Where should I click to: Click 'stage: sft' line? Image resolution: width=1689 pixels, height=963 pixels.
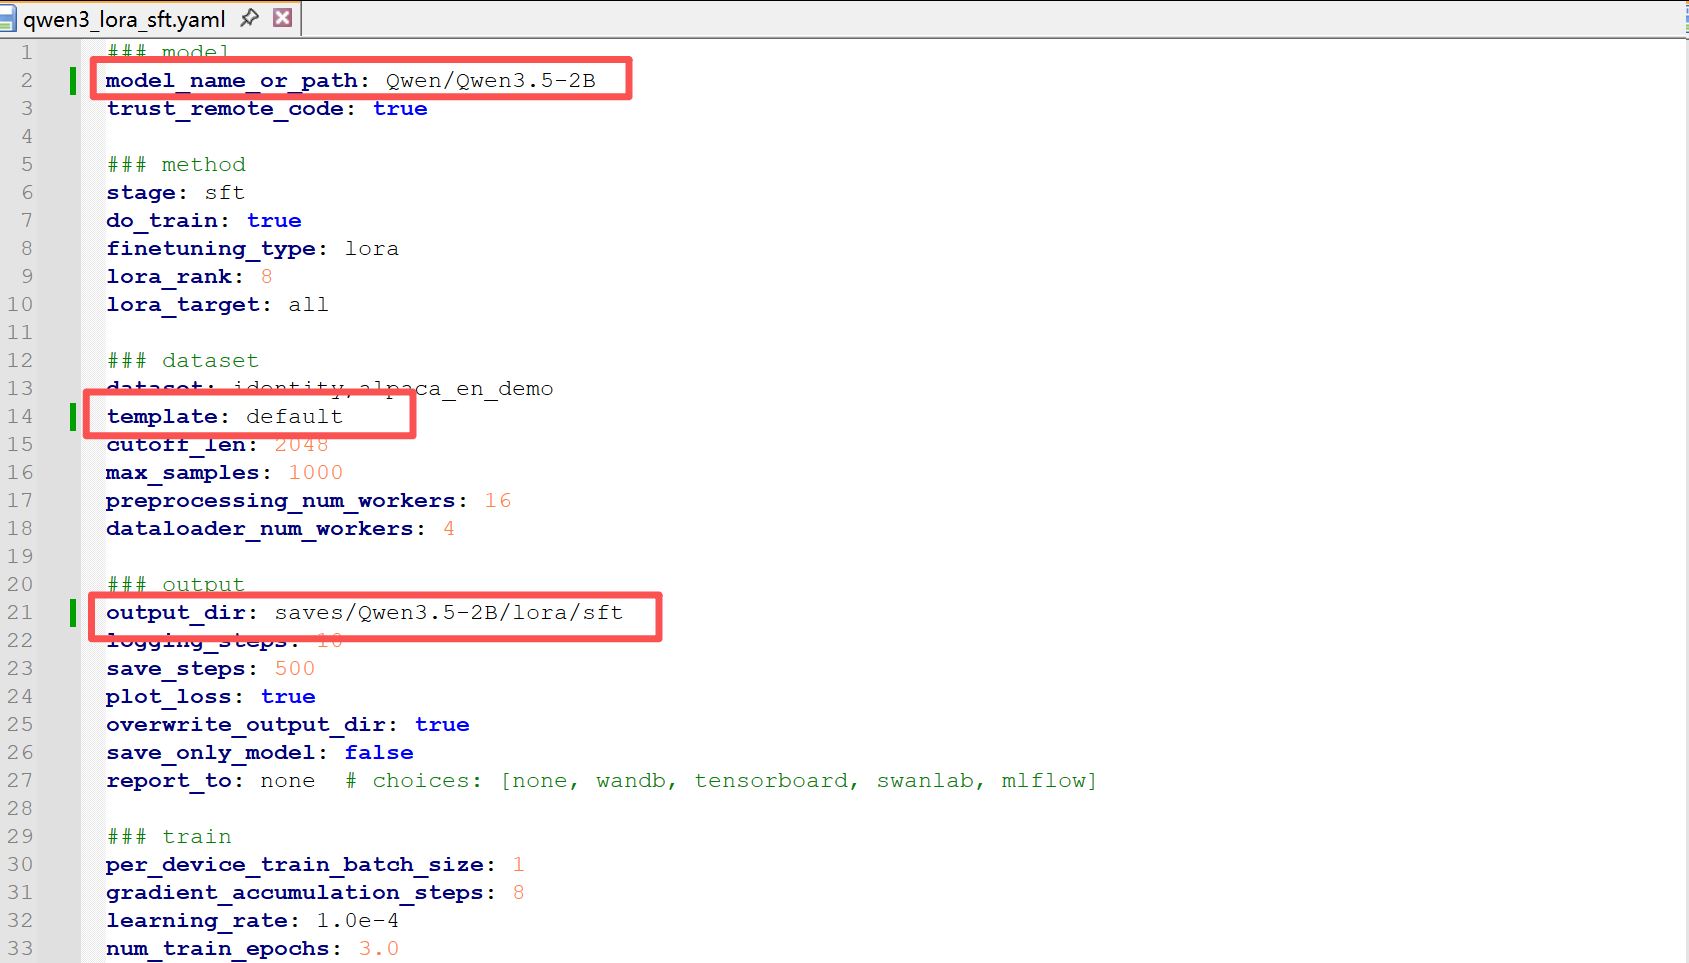(x=175, y=193)
